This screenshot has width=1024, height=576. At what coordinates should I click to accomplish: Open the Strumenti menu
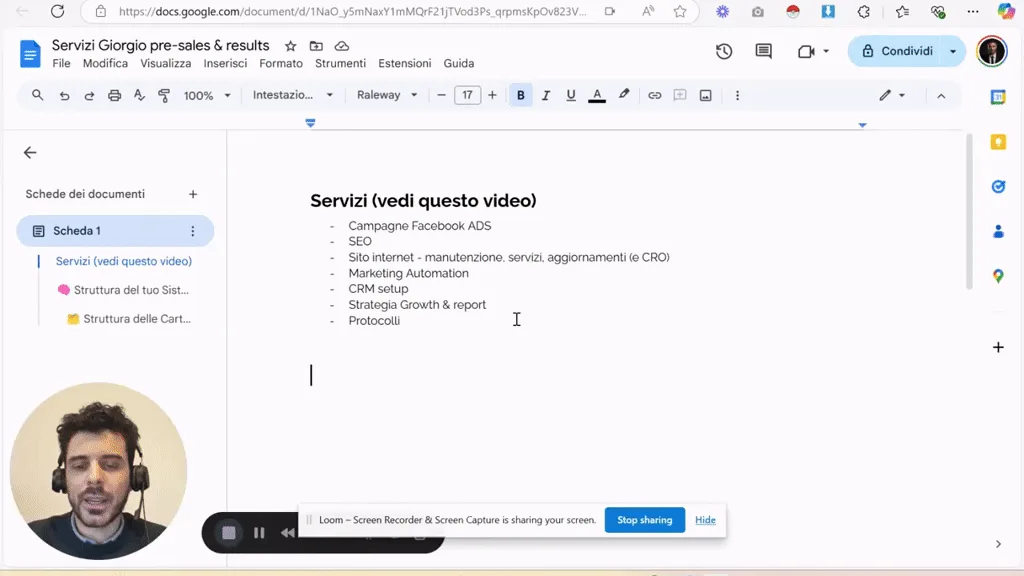tap(340, 63)
